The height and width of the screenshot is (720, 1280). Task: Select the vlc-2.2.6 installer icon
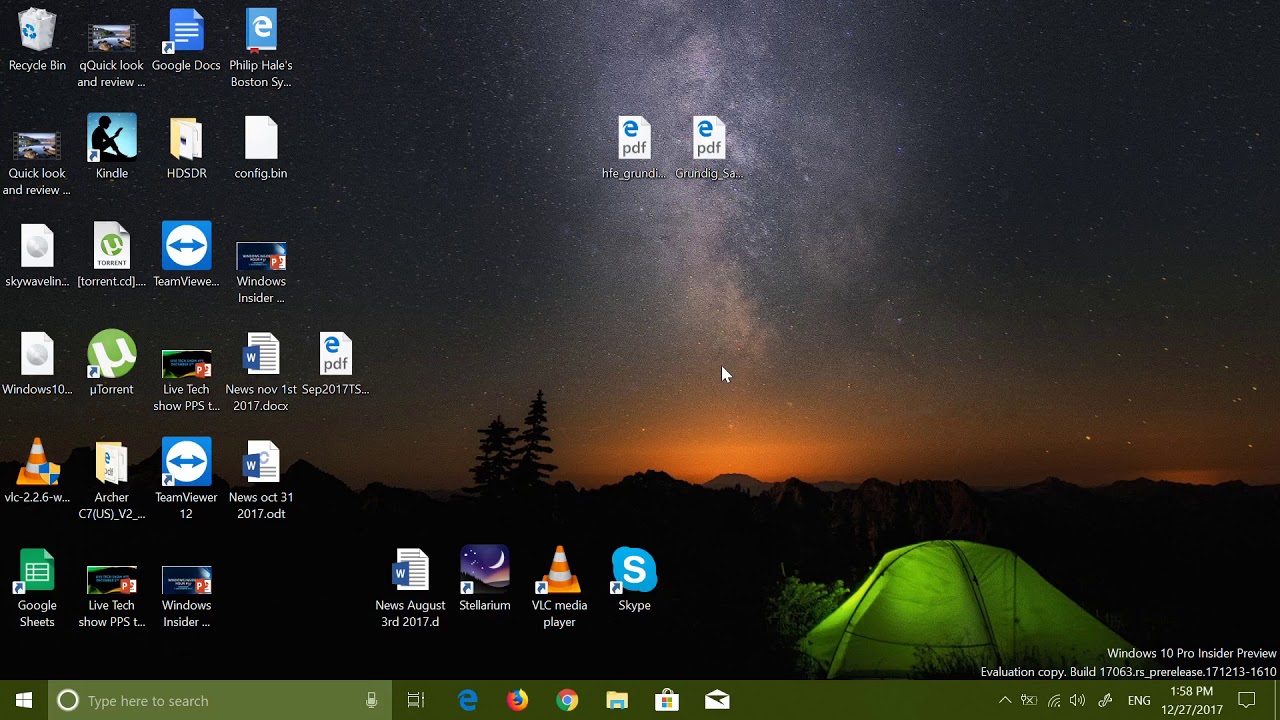[x=37, y=471]
